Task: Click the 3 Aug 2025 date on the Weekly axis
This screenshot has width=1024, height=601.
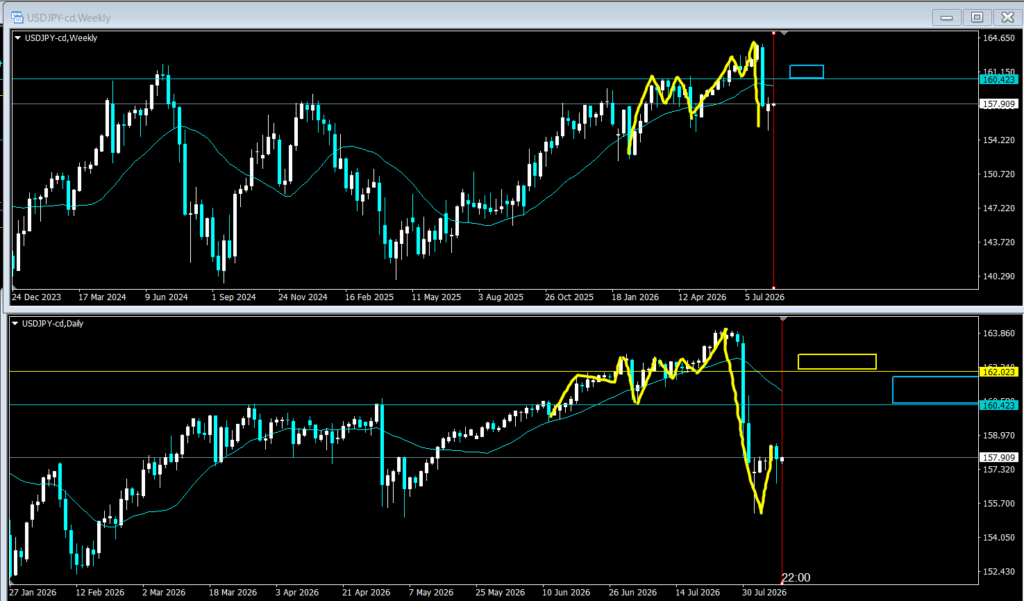Action: (x=501, y=297)
